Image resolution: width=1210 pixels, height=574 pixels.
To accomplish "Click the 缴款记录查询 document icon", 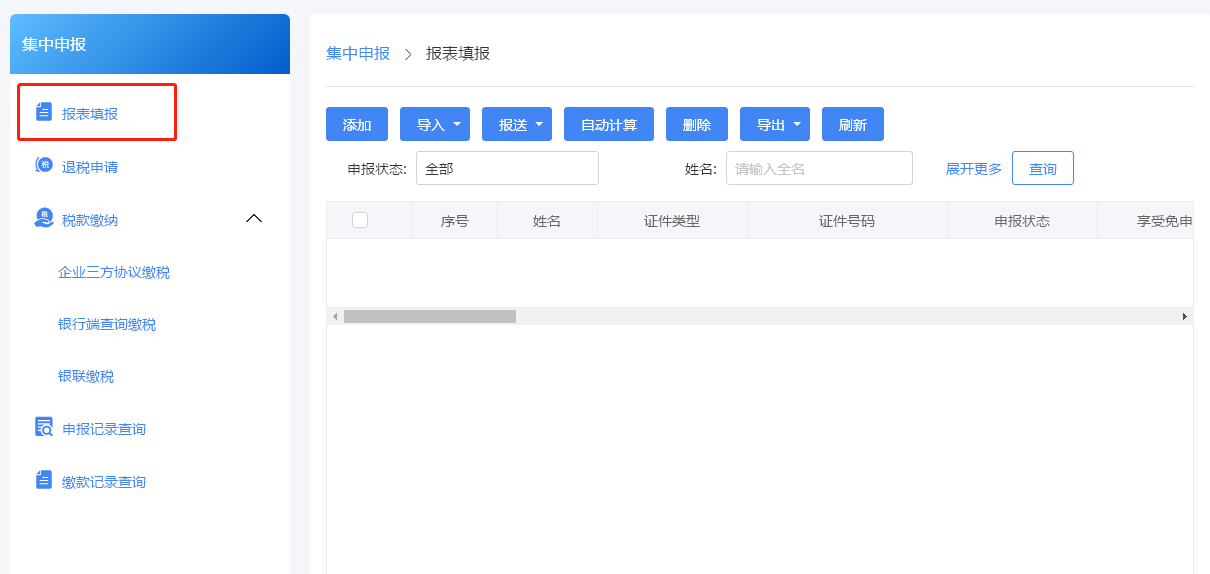I will pos(44,481).
